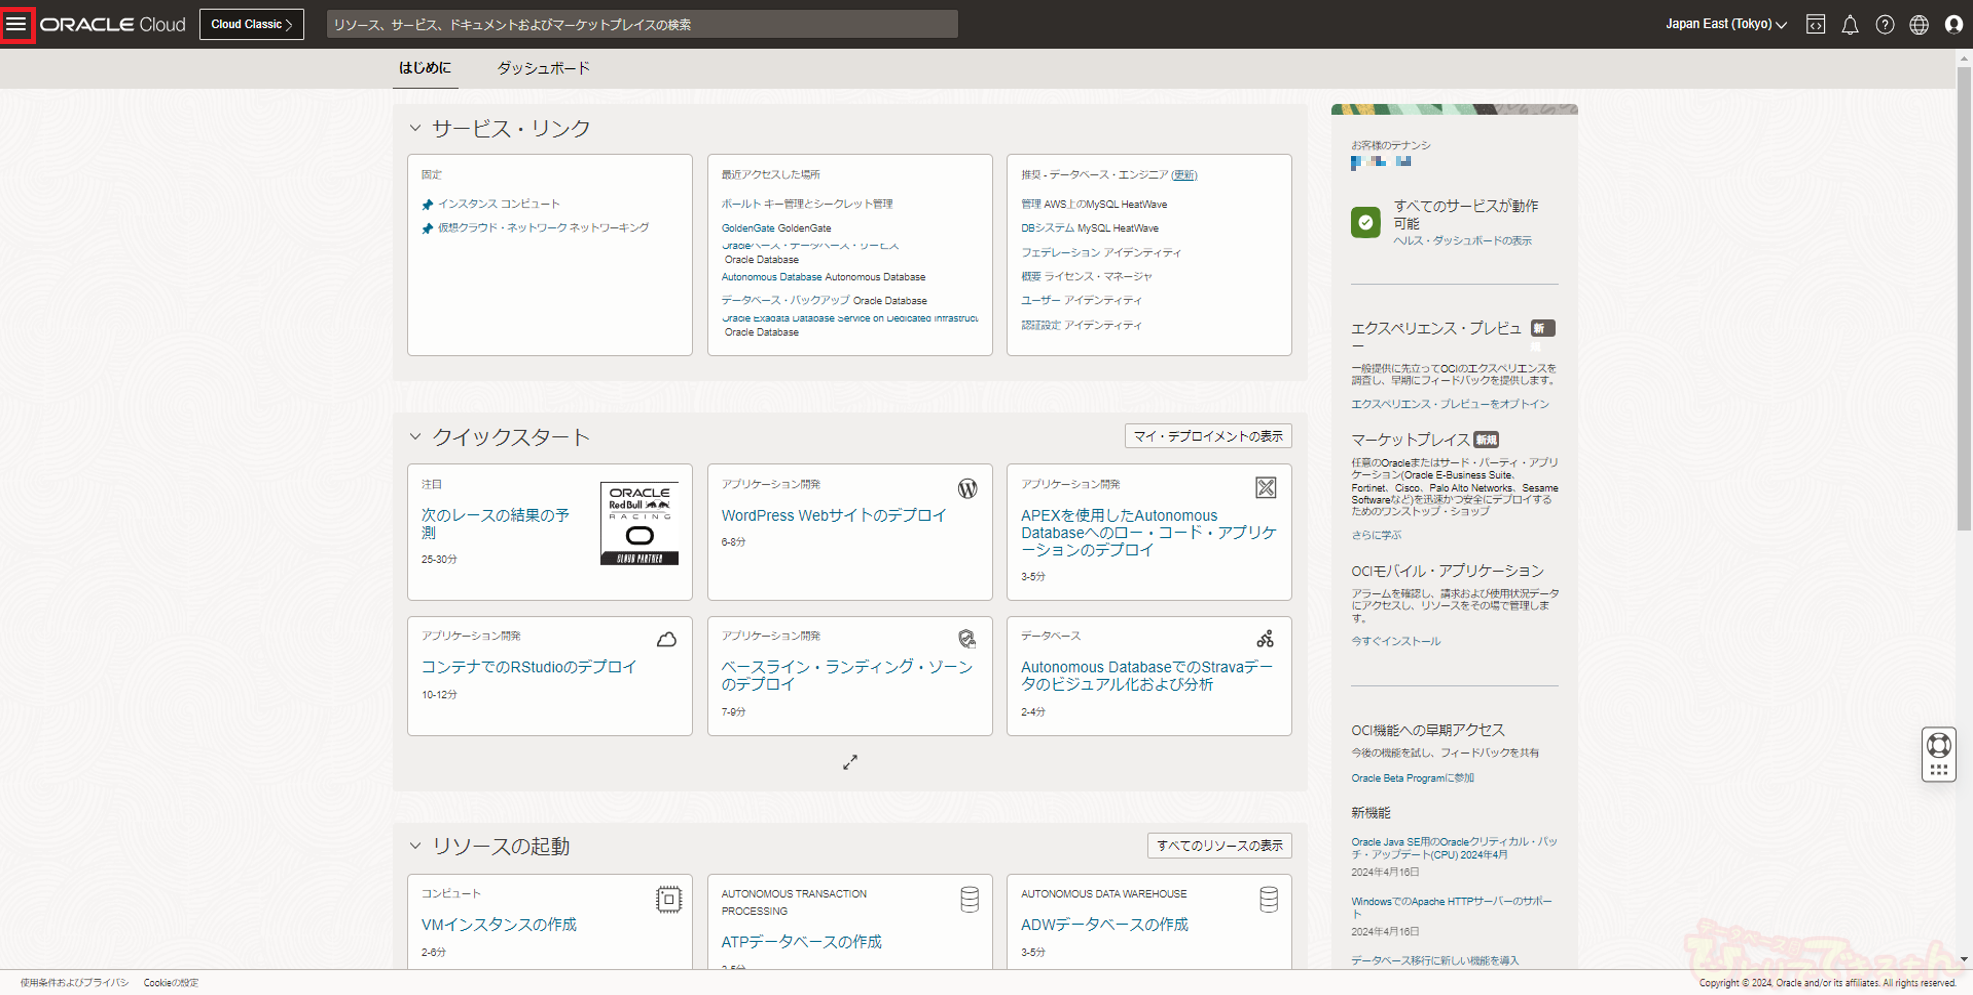Collapse the リソースの起動 section

[x=415, y=846]
